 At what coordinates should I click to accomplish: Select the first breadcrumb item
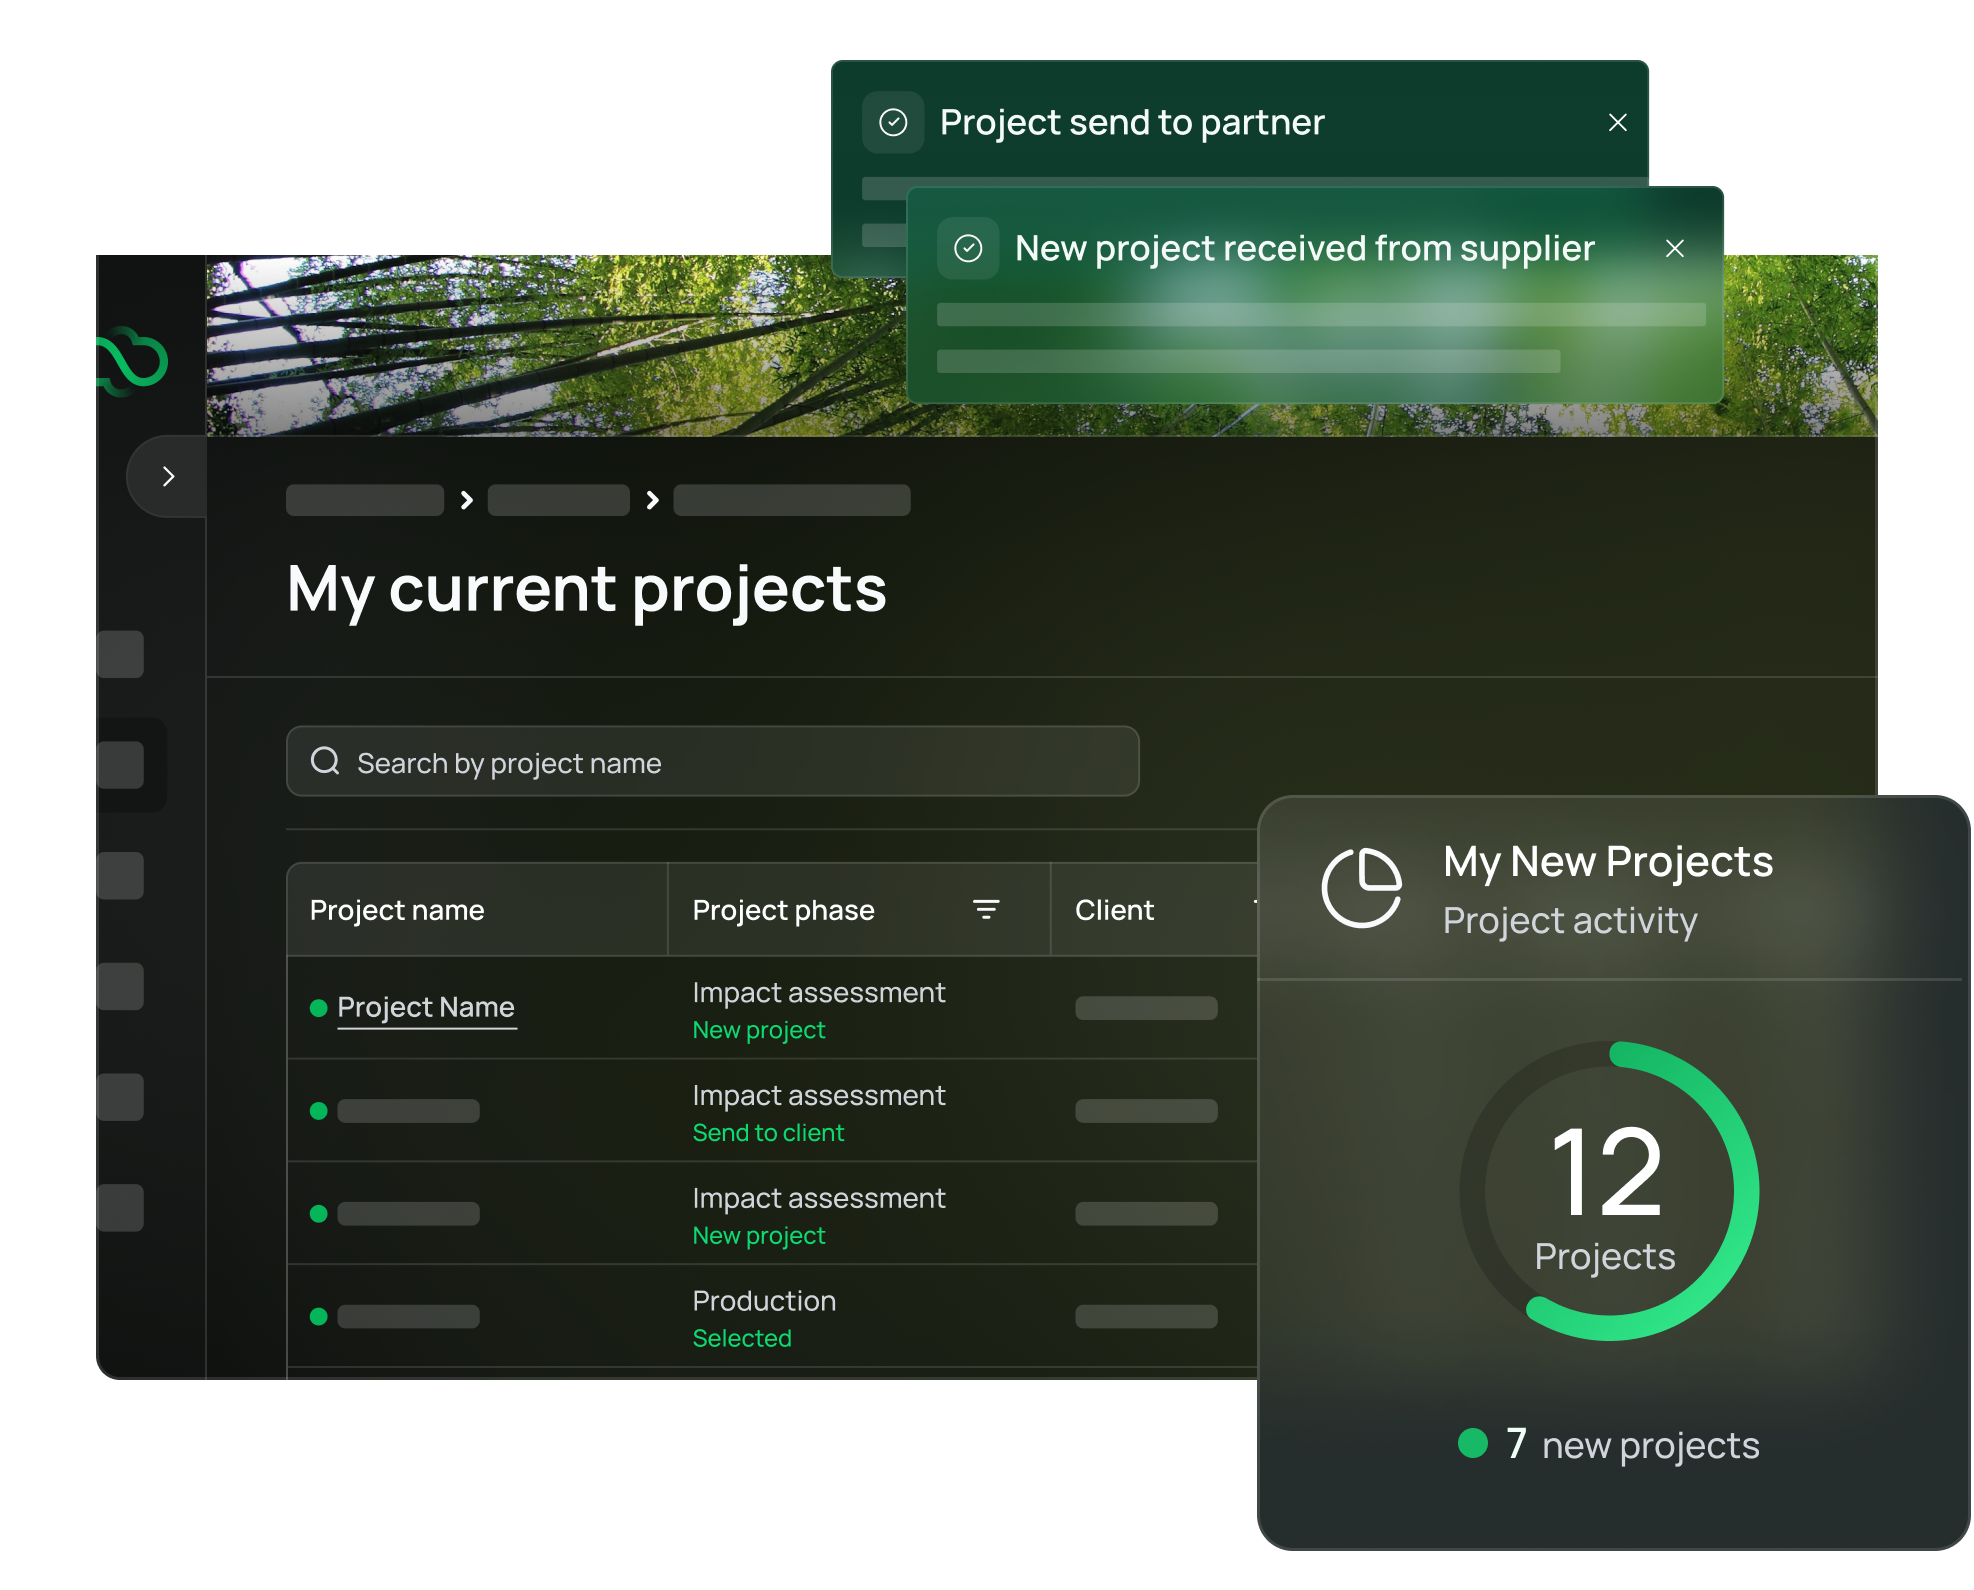click(x=364, y=499)
